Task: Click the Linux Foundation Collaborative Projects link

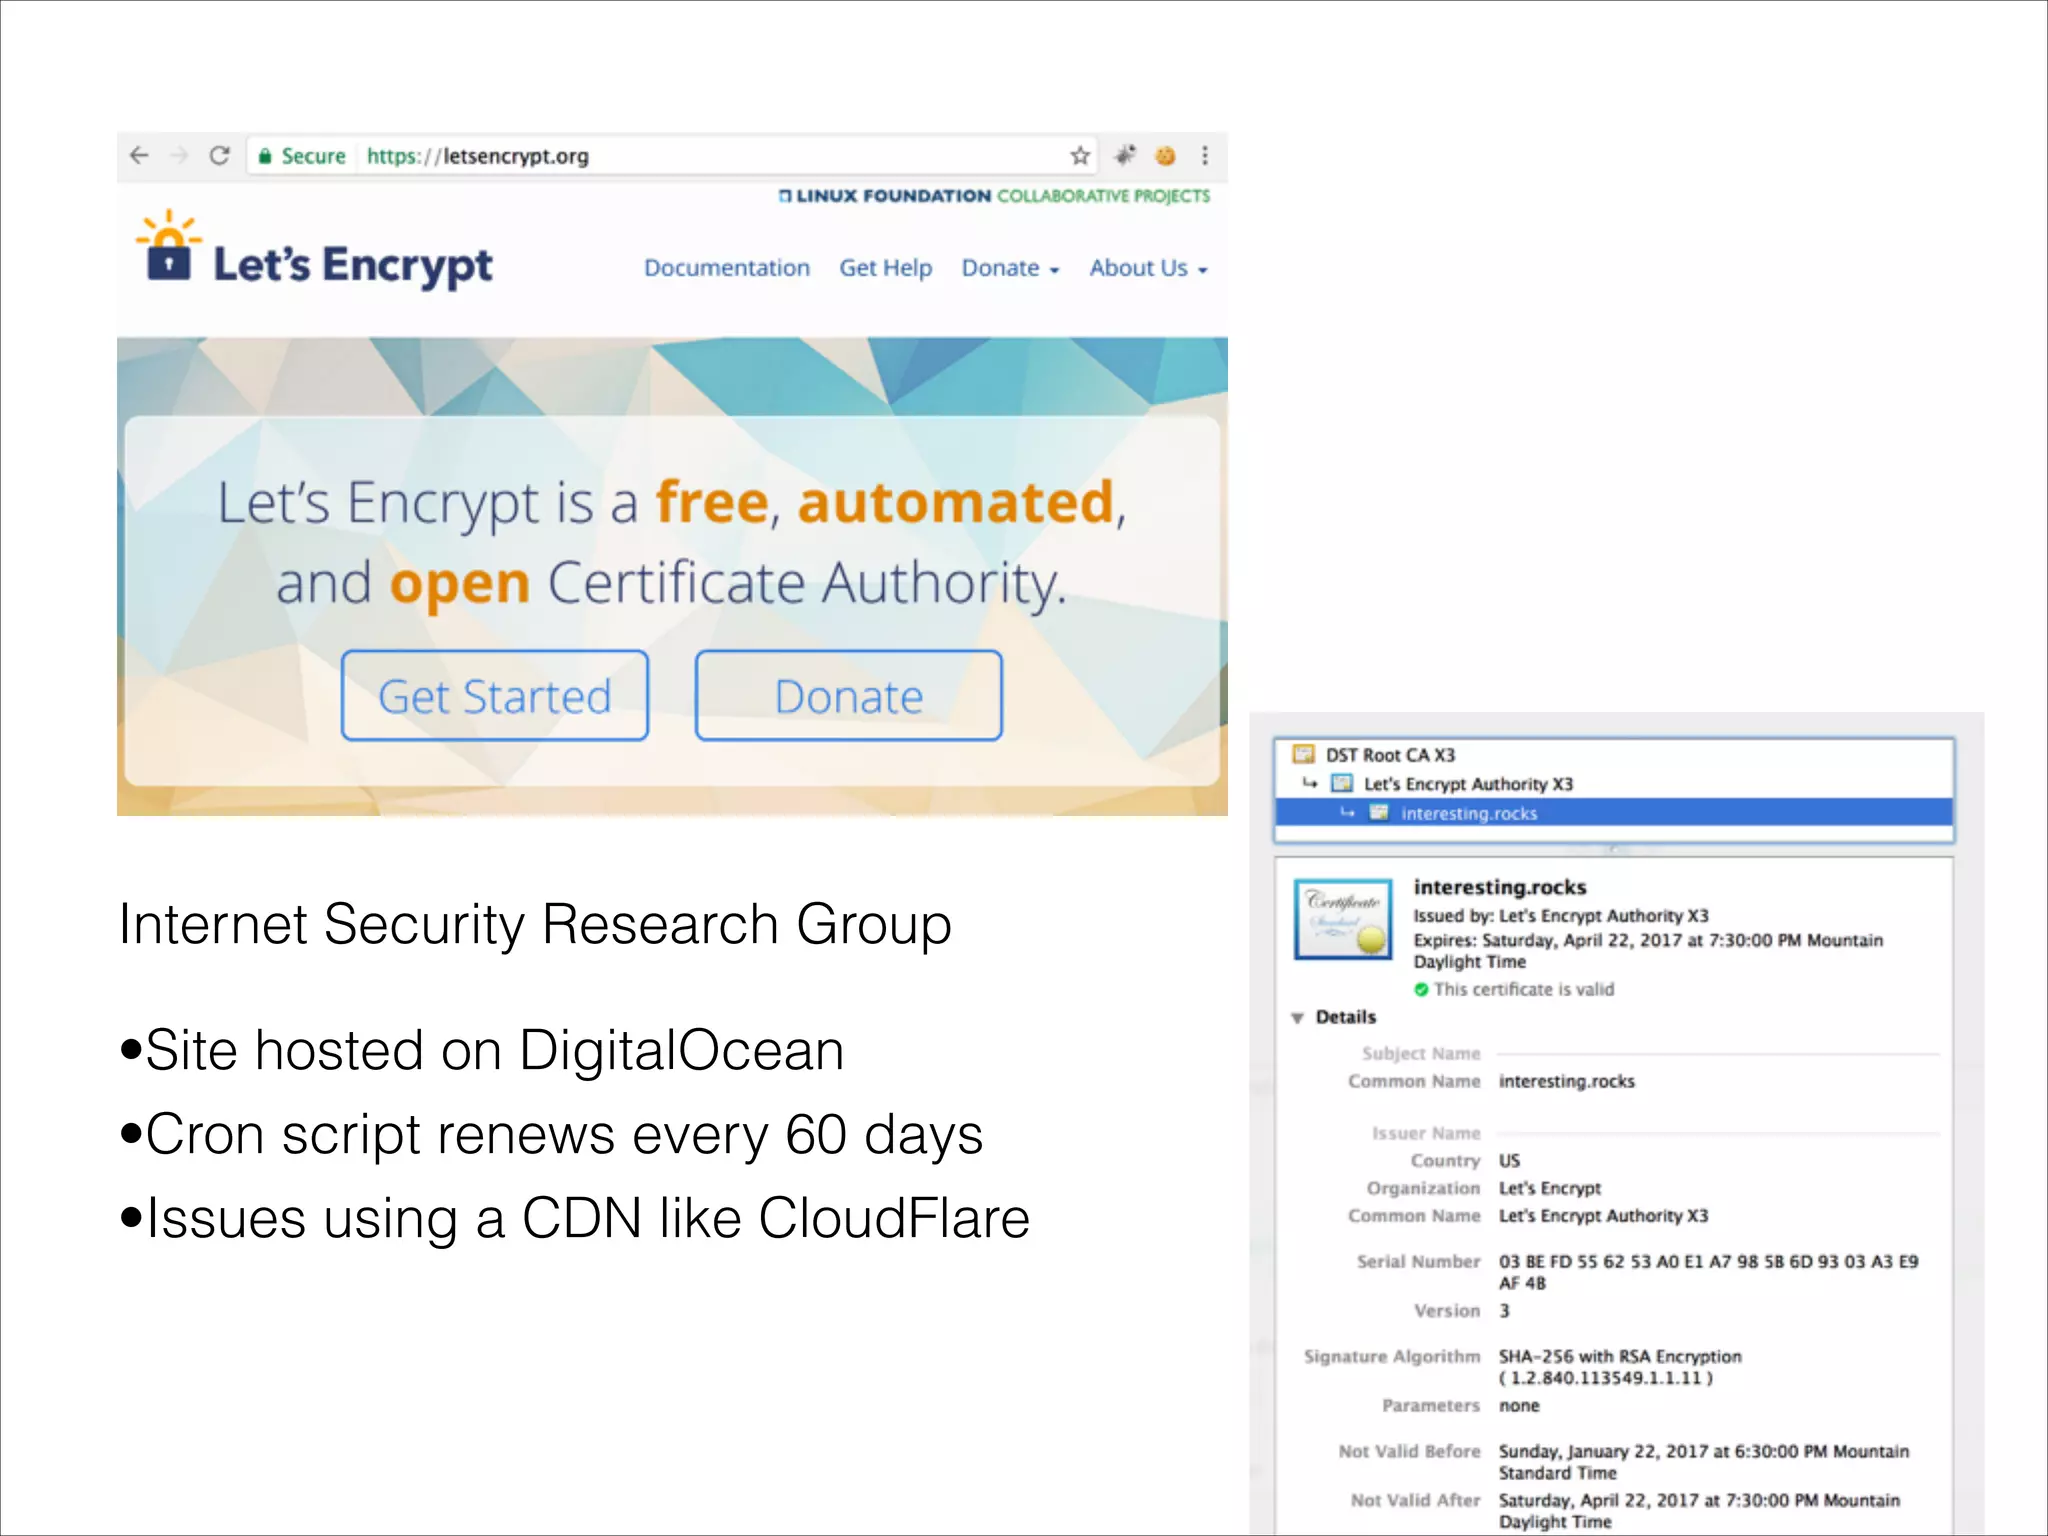Action: pos(994,195)
